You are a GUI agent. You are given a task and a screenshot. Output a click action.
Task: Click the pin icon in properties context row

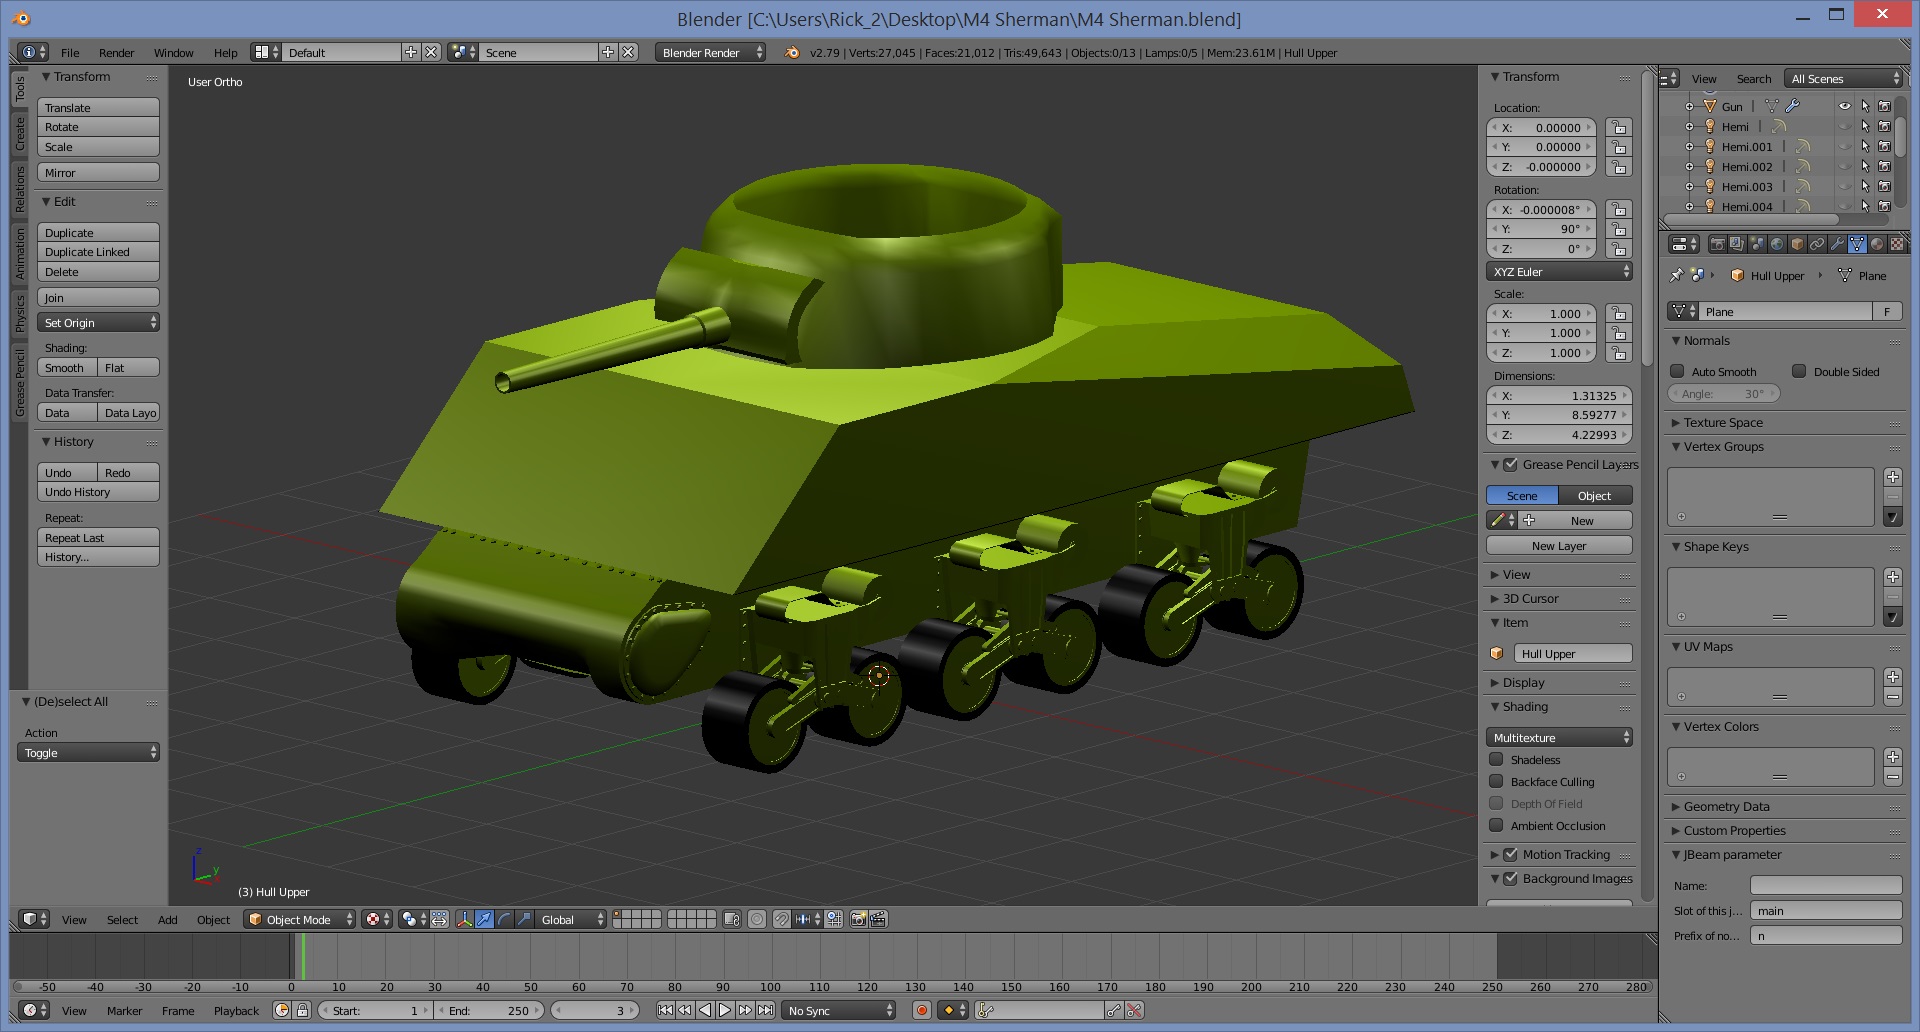(1677, 275)
